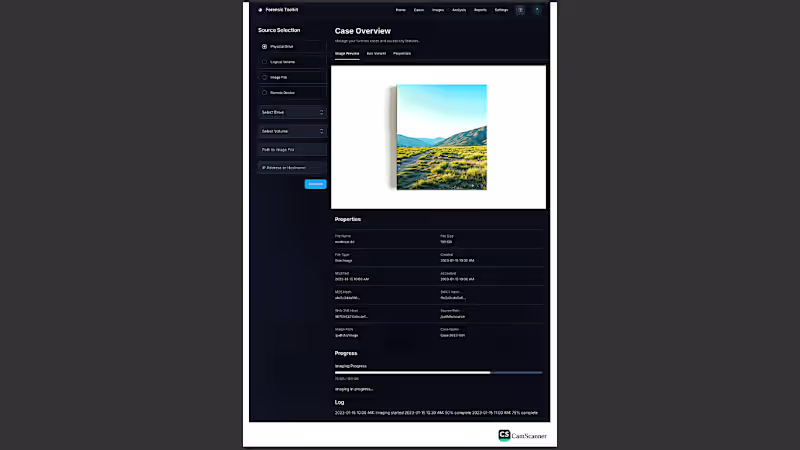Open Images in top navigation
Viewport: 800px width, 450px height.
point(438,10)
